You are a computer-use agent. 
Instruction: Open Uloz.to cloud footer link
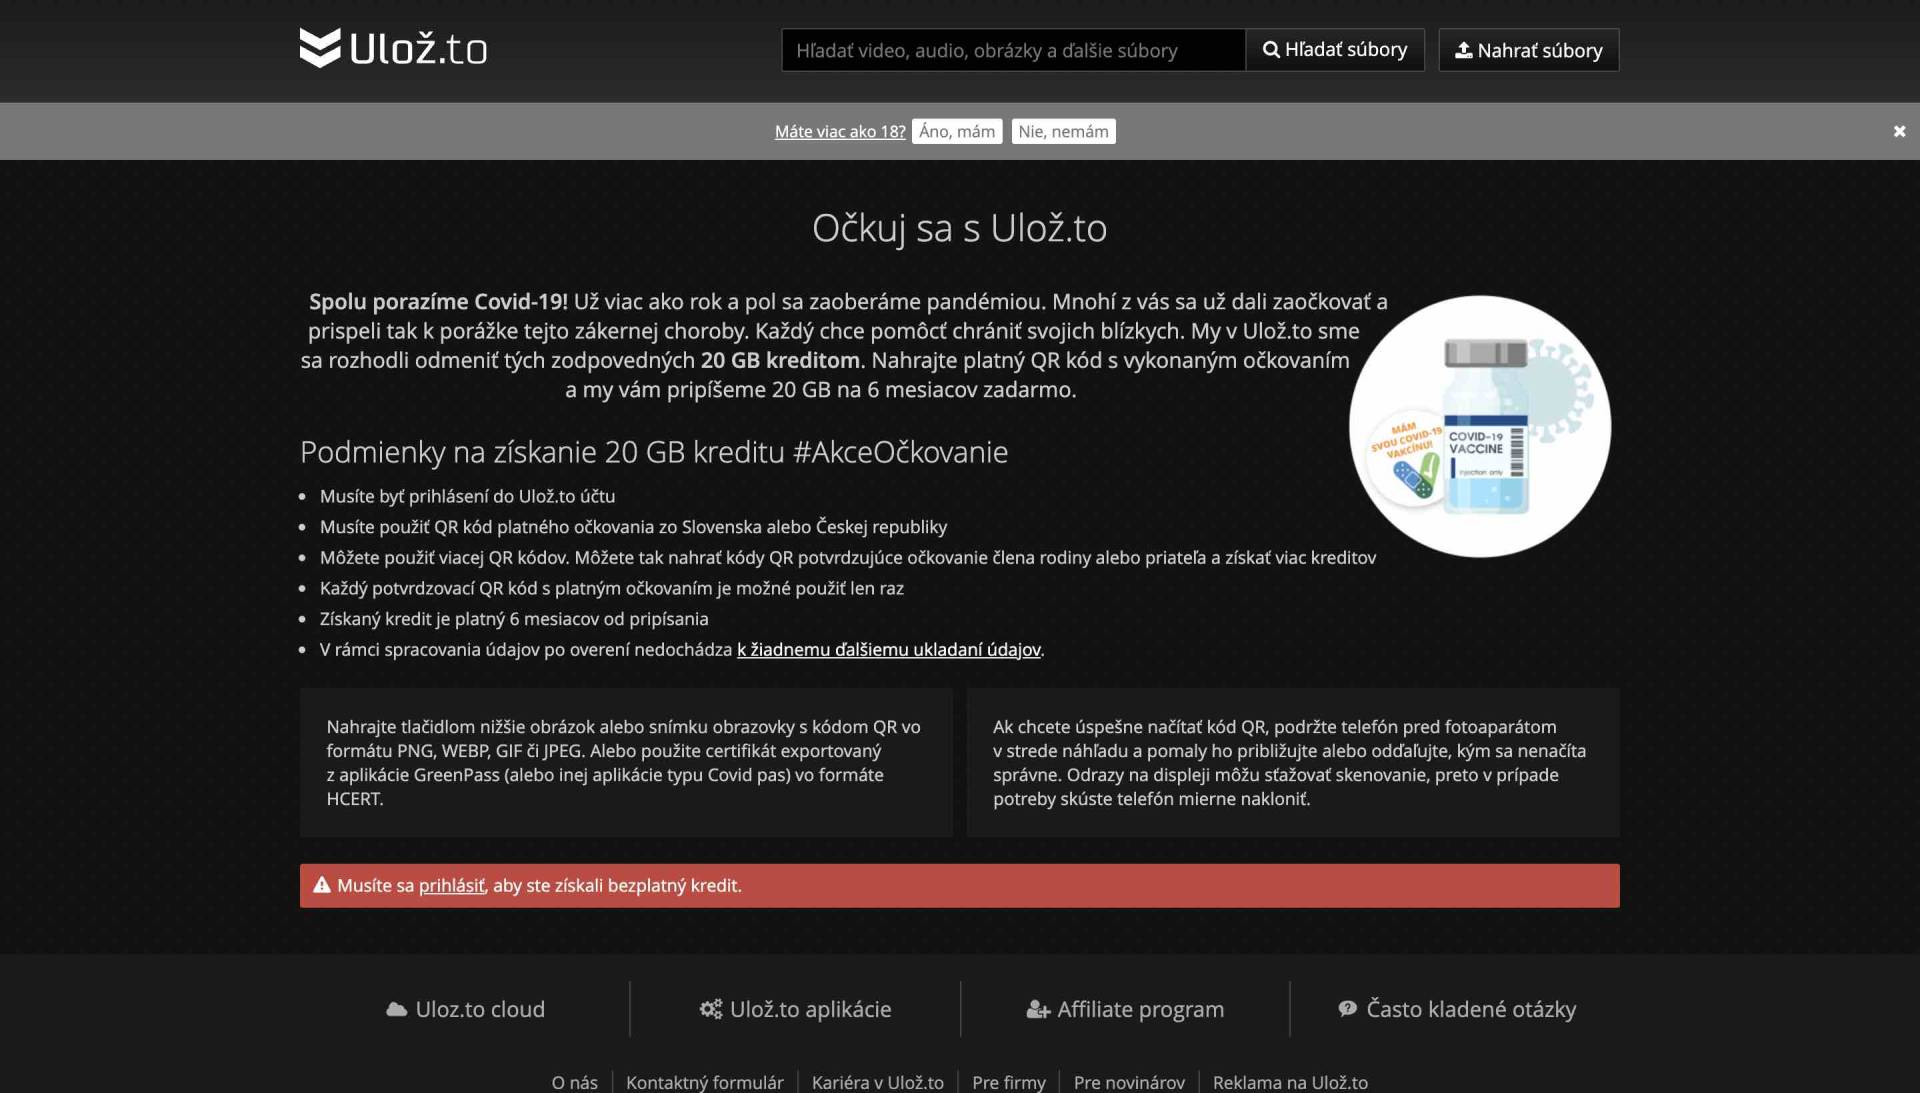[466, 1009]
